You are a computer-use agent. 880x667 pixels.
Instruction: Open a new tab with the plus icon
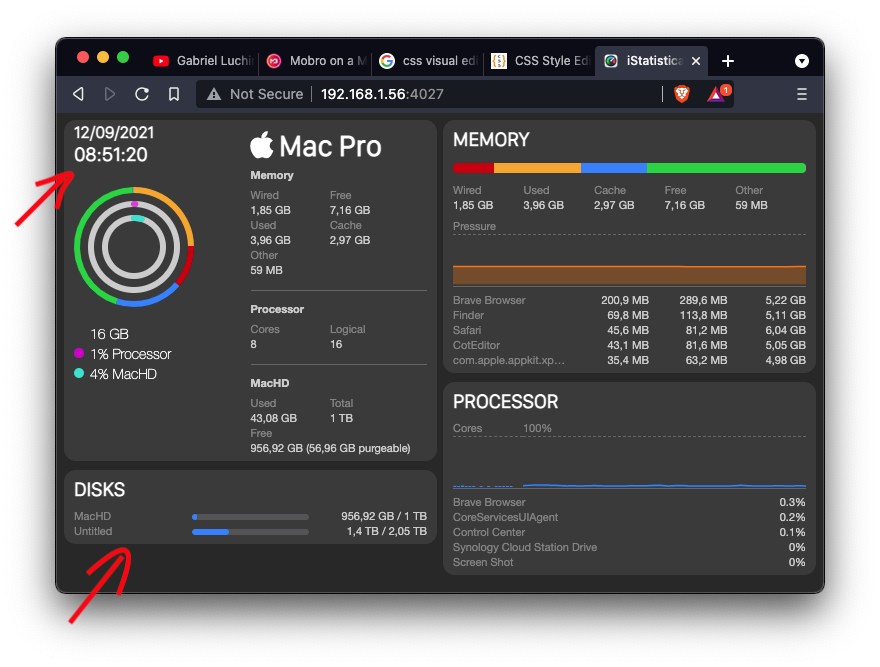(x=727, y=61)
